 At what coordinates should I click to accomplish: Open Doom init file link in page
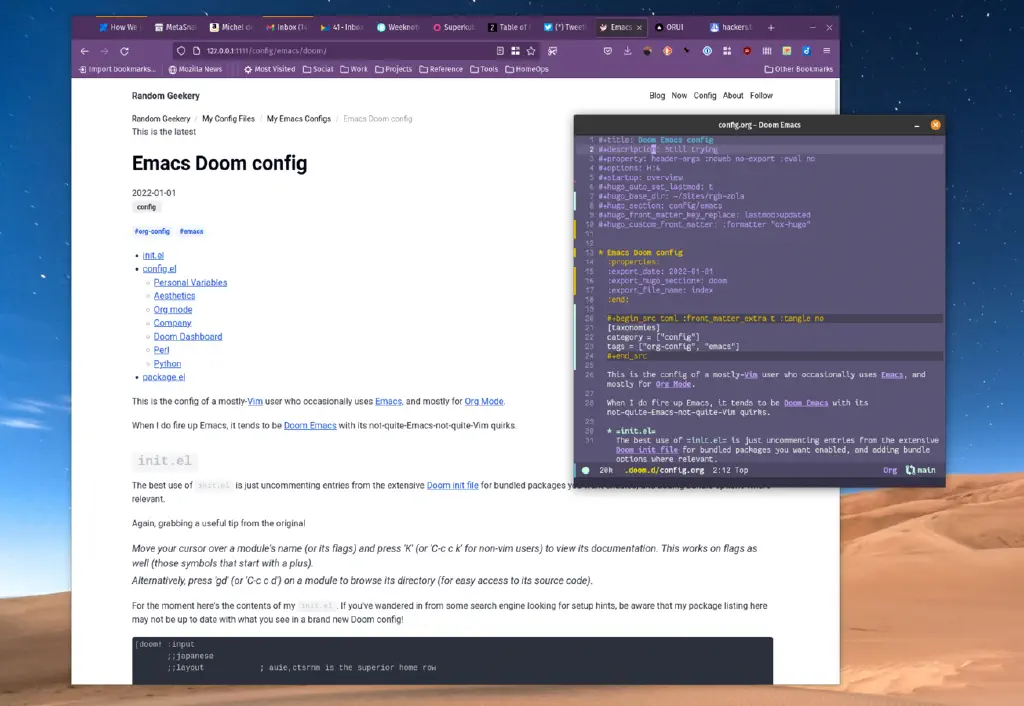(453, 485)
